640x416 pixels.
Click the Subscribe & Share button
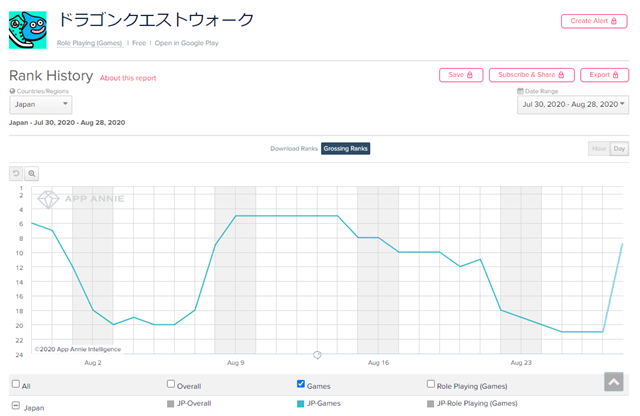coord(531,75)
